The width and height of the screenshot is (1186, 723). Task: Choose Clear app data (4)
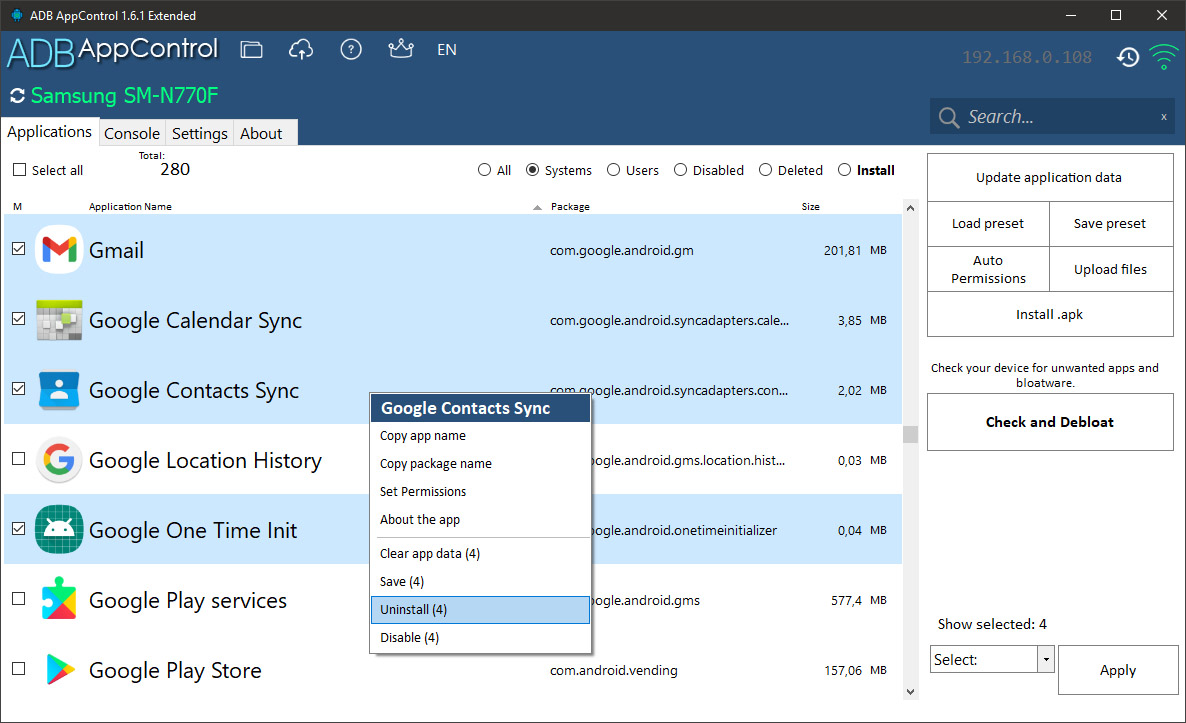(480, 554)
